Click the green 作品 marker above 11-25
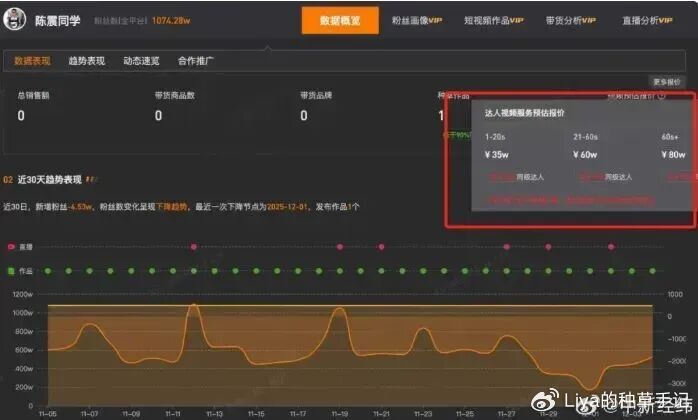The width and height of the screenshot is (698, 420). click(x=465, y=271)
